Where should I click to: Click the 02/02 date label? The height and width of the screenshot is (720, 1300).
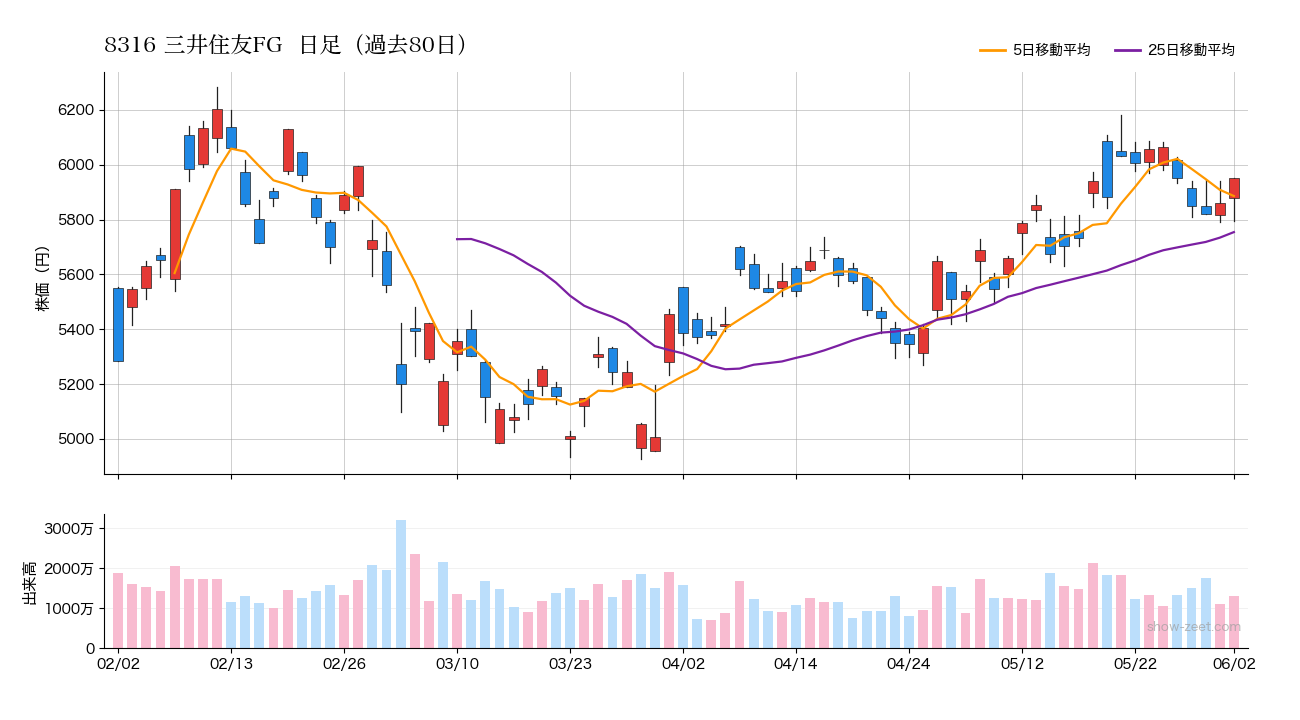click(x=118, y=663)
